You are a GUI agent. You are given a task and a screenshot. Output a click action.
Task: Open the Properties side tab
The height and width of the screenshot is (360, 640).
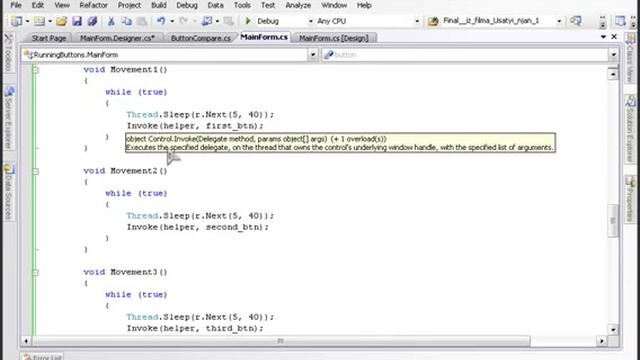pos(631,199)
